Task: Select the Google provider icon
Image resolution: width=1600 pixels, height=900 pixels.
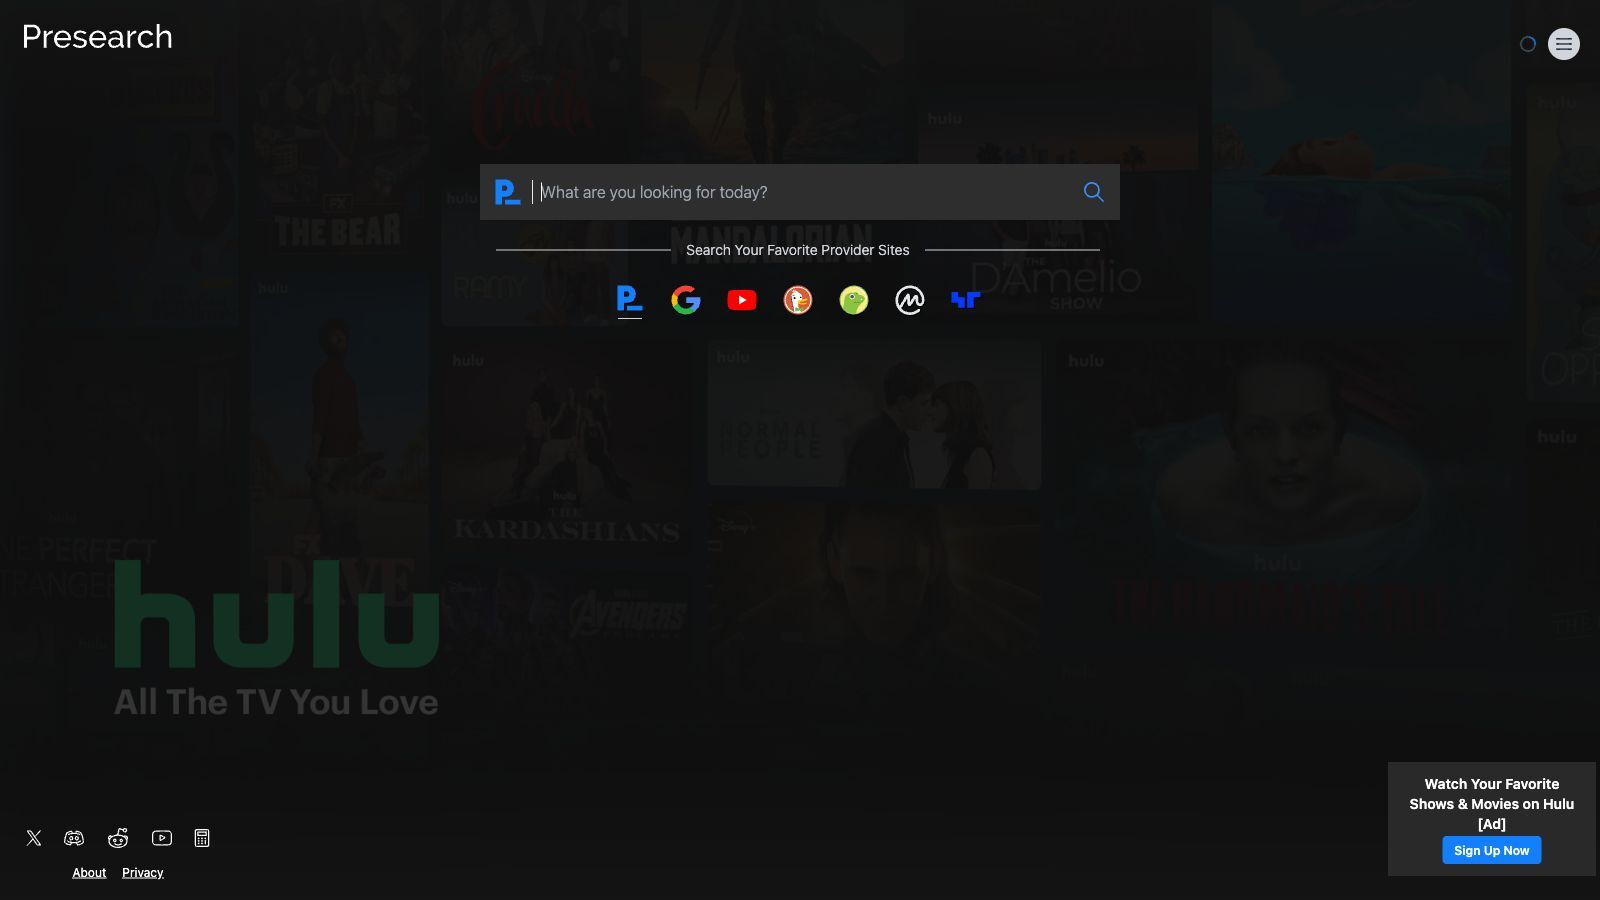Action: (x=685, y=299)
